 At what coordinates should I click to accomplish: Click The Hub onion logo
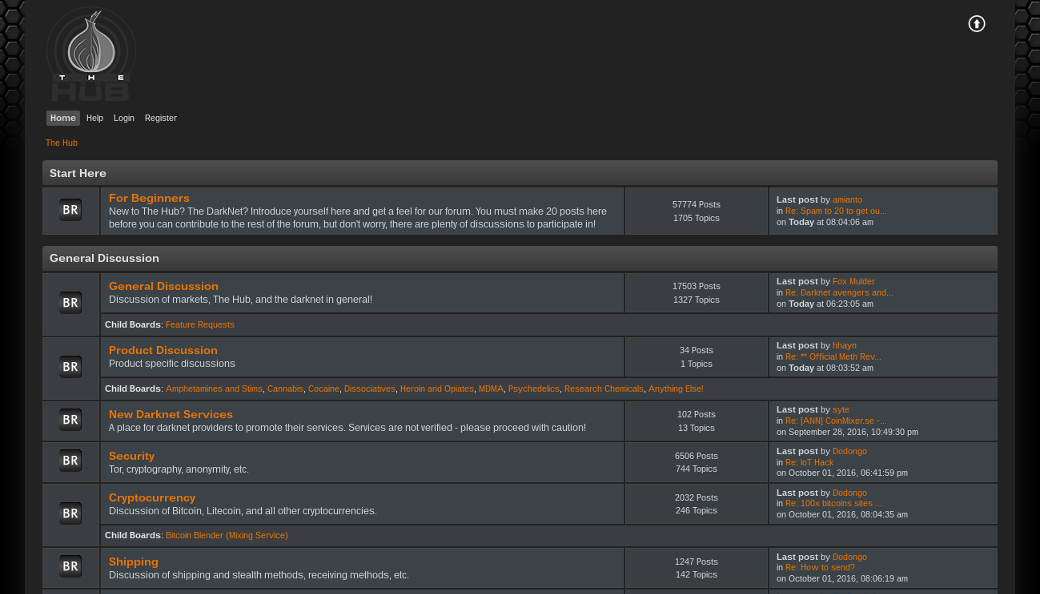(x=90, y=54)
